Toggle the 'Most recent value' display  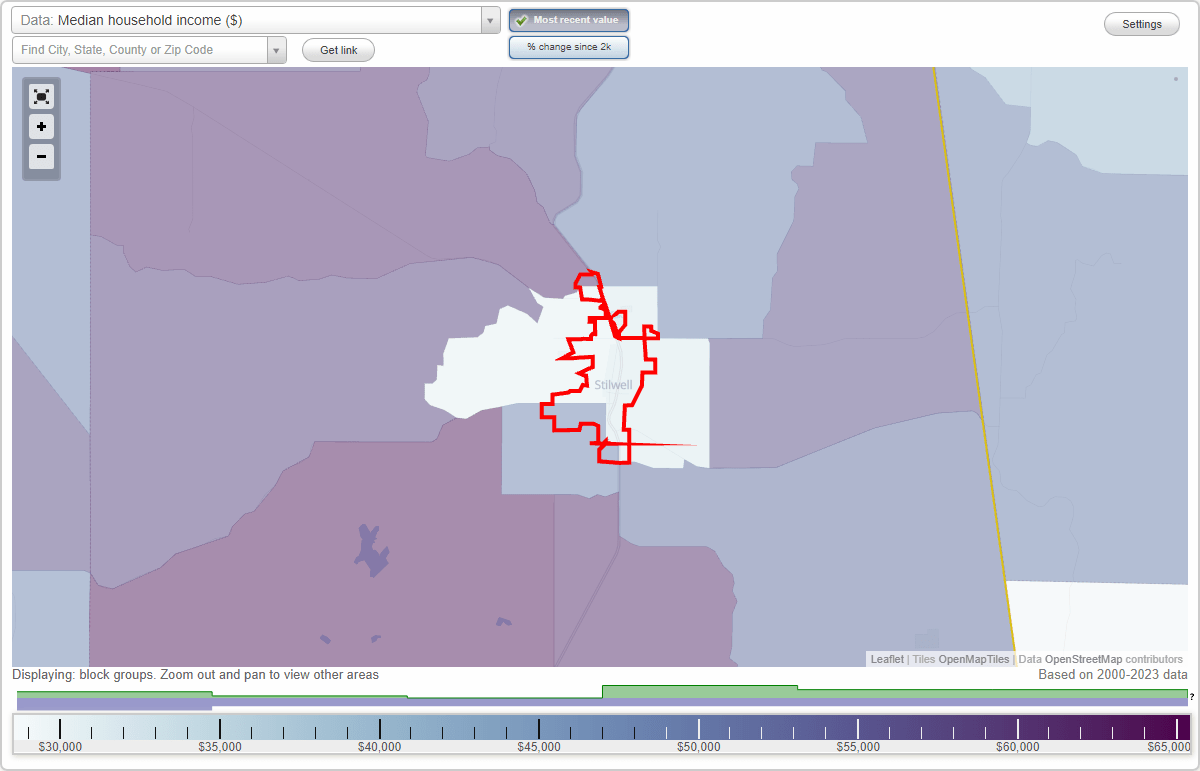click(x=569, y=19)
